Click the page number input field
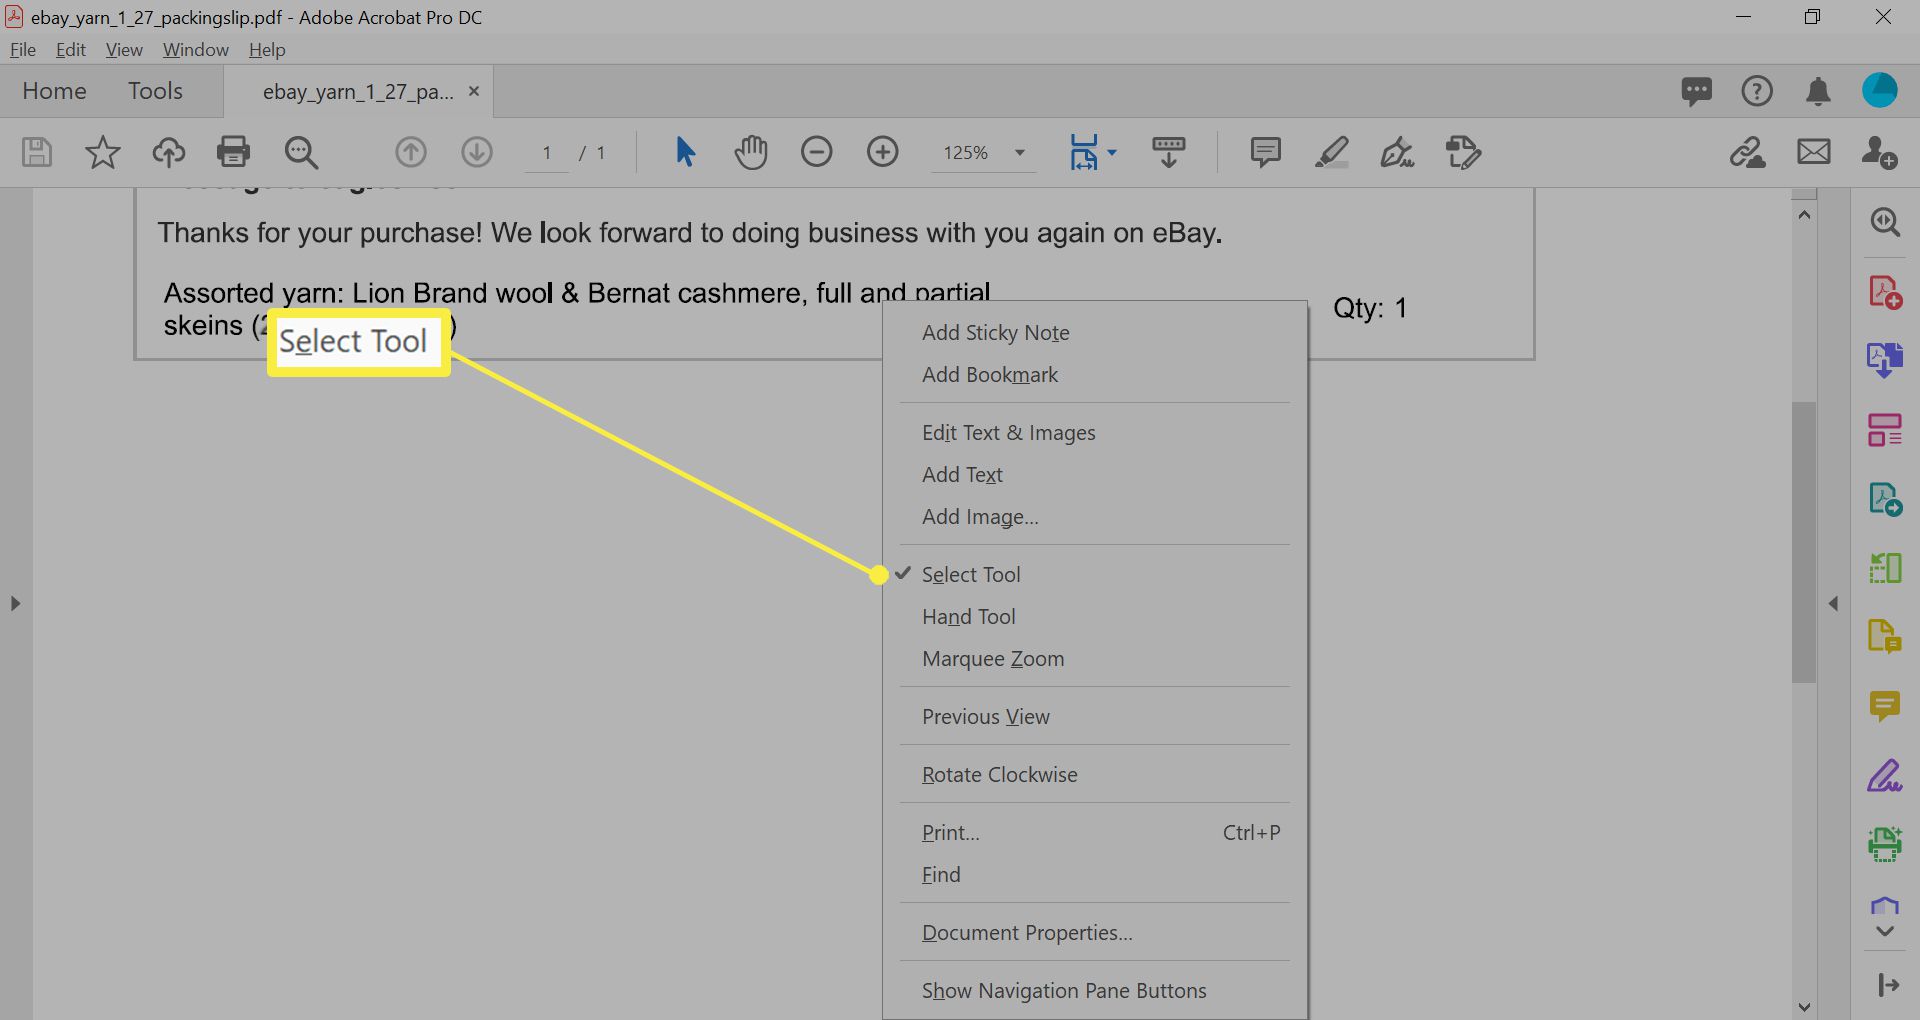 tap(547, 153)
